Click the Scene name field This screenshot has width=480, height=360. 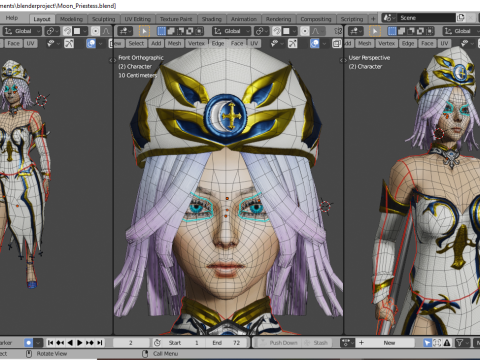427,18
